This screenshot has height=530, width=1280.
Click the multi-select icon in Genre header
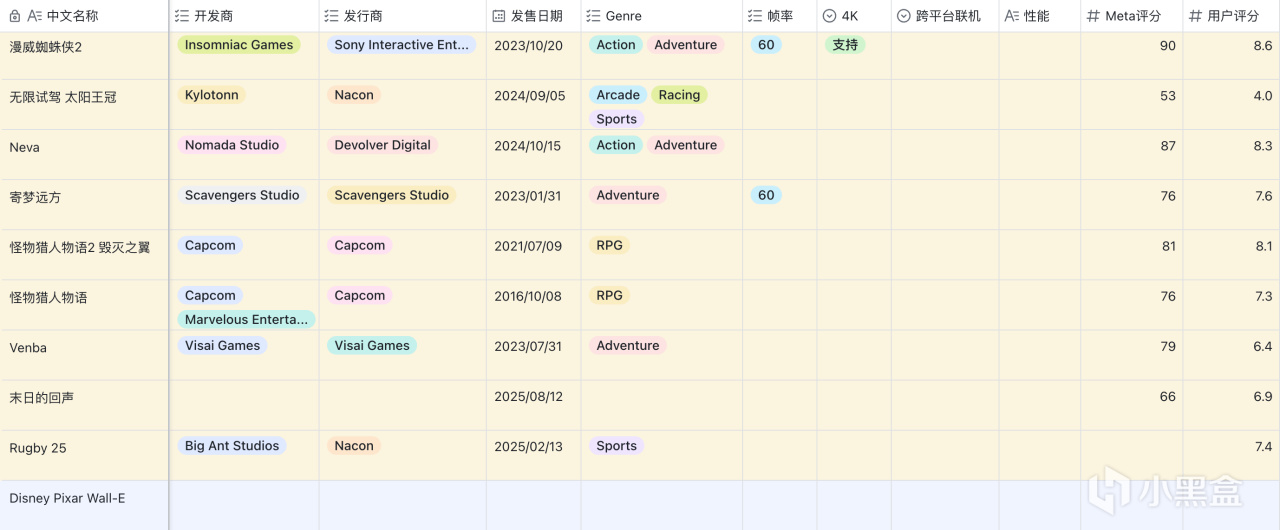pyautogui.click(x=594, y=16)
